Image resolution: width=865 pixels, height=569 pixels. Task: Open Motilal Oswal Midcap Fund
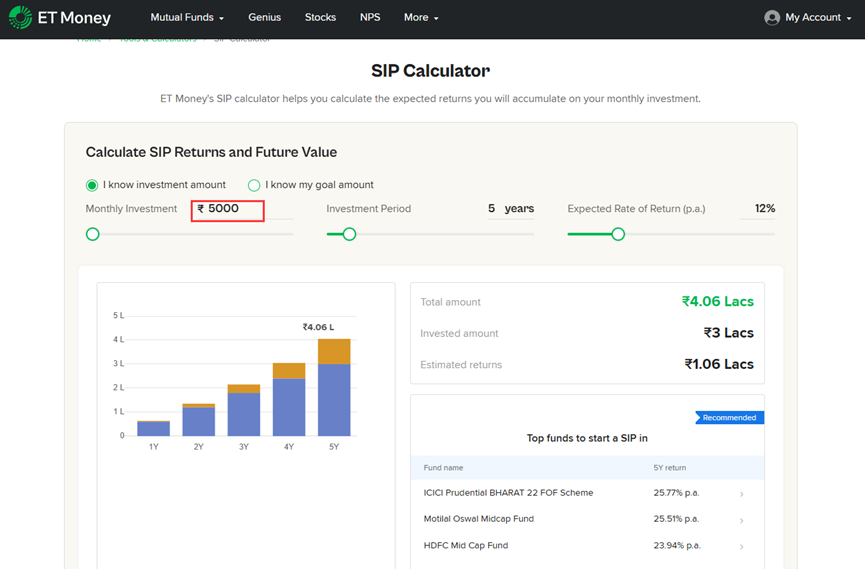point(478,519)
